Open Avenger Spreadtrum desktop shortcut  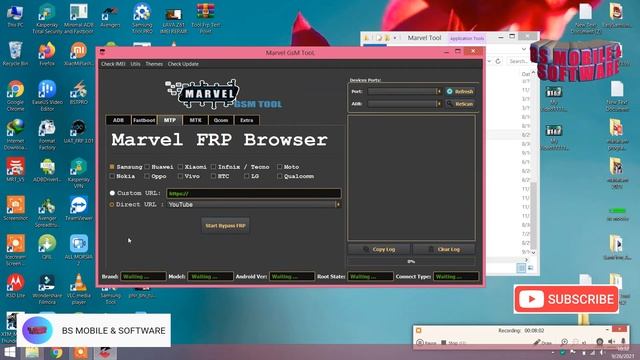[x=47, y=212]
